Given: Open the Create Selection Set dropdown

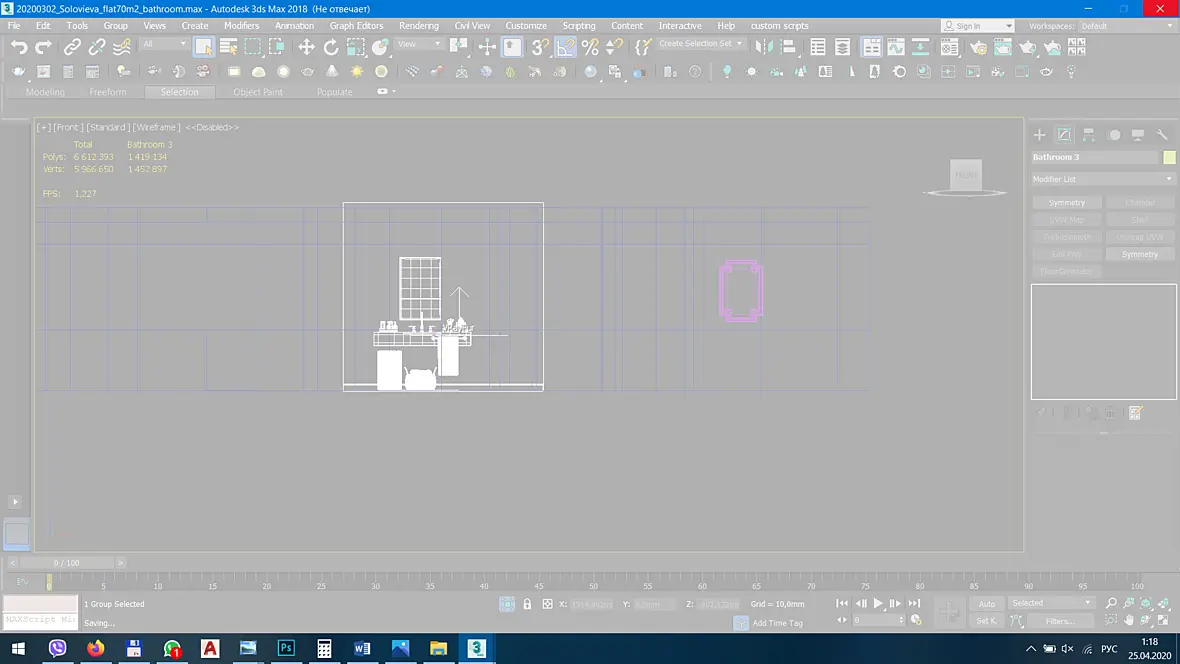Looking at the screenshot, I should (x=700, y=44).
